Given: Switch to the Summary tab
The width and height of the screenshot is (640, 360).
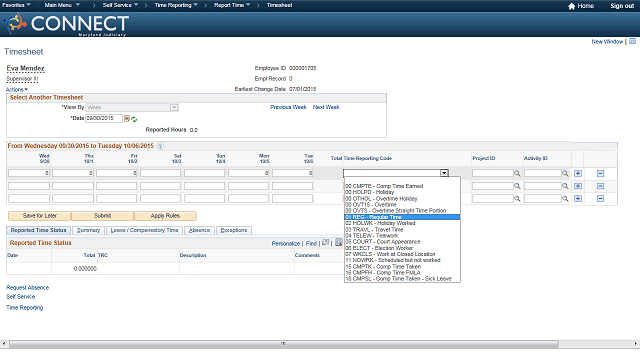Looking at the screenshot, I should [x=89, y=231].
